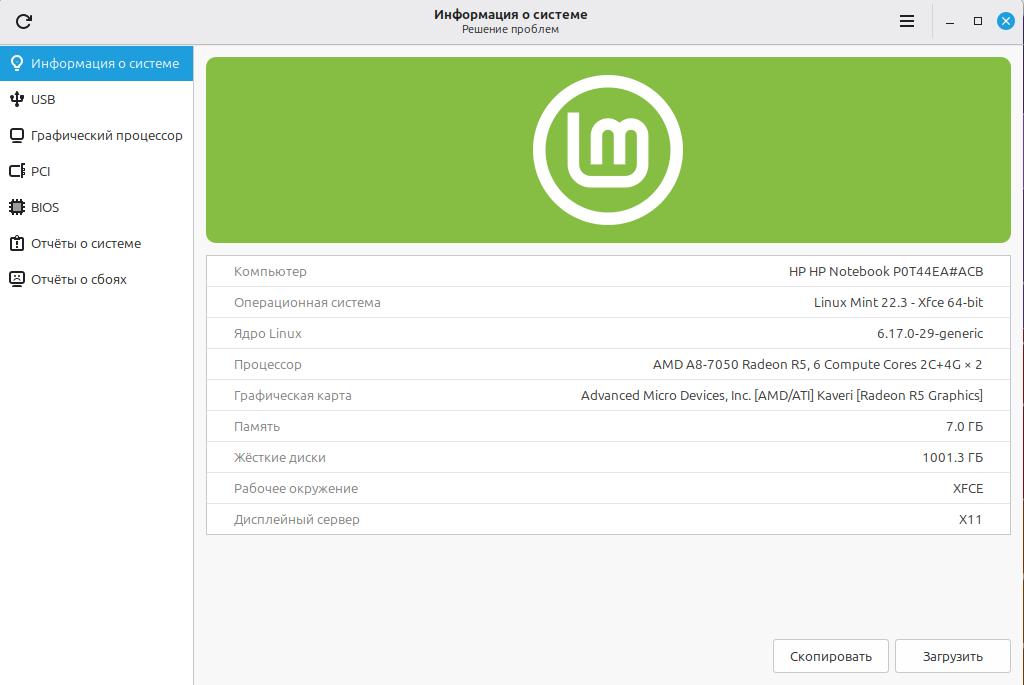Click the sad-face icon beside Отчёты о сбоях
This screenshot has height=685, width=1024.
tap(17, 279)
